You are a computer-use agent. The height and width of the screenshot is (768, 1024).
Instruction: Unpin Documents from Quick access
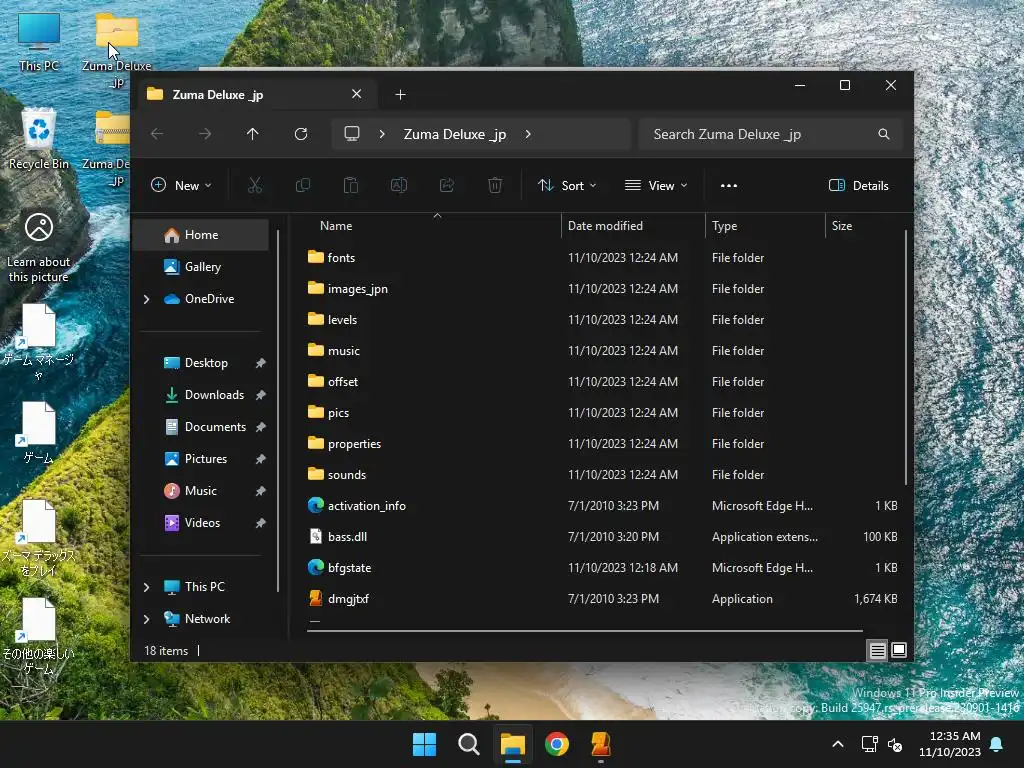(261, 427)
